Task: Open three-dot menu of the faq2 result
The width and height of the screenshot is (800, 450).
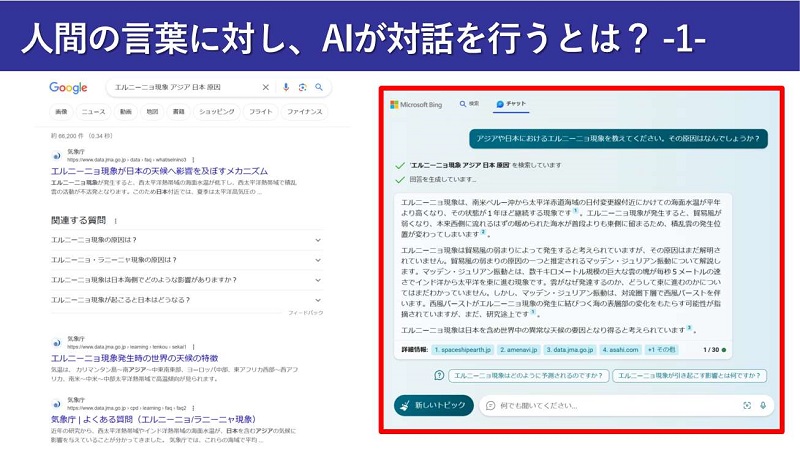Action: coord(193,408)
